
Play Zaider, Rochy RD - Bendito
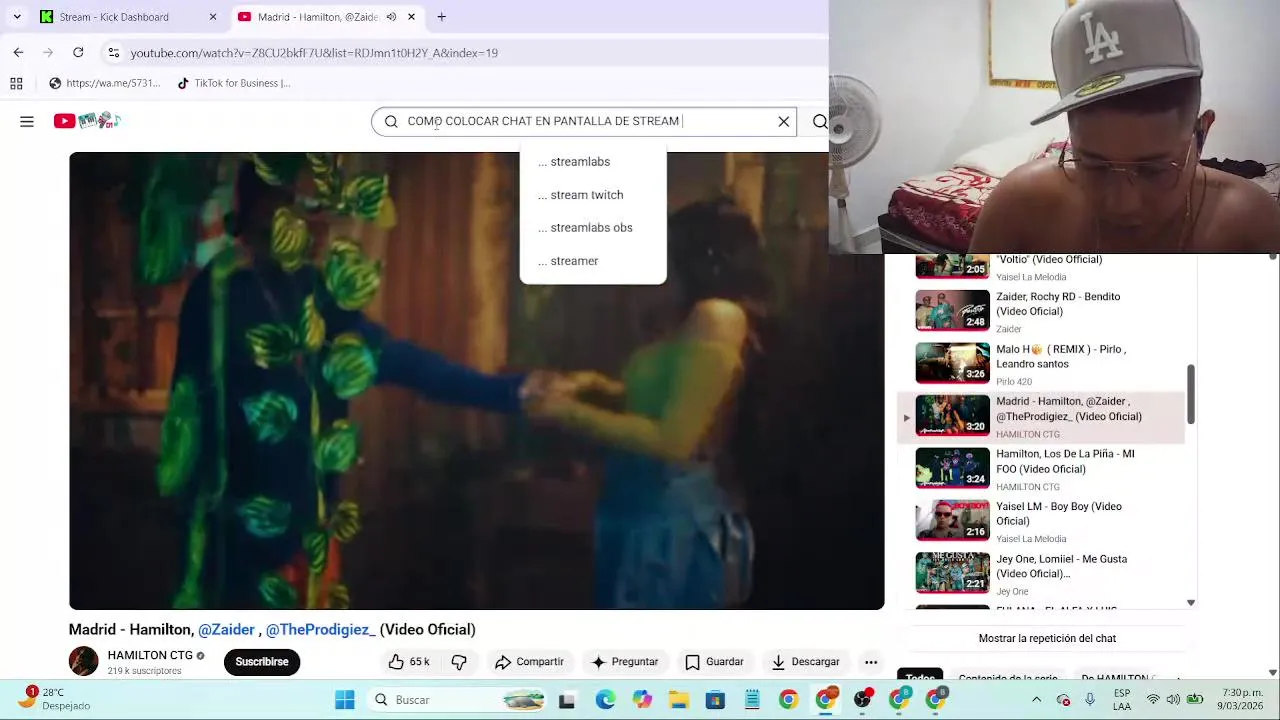1040,312
